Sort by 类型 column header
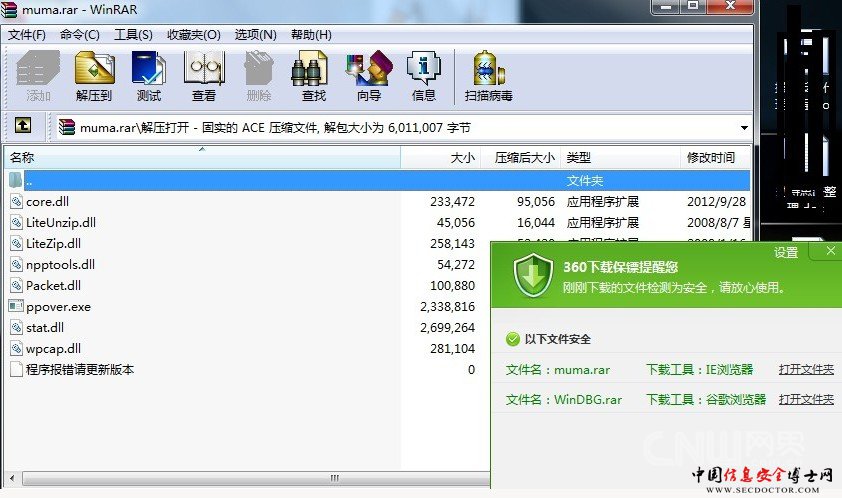The image size is (842, 498). tap(620, 157)
